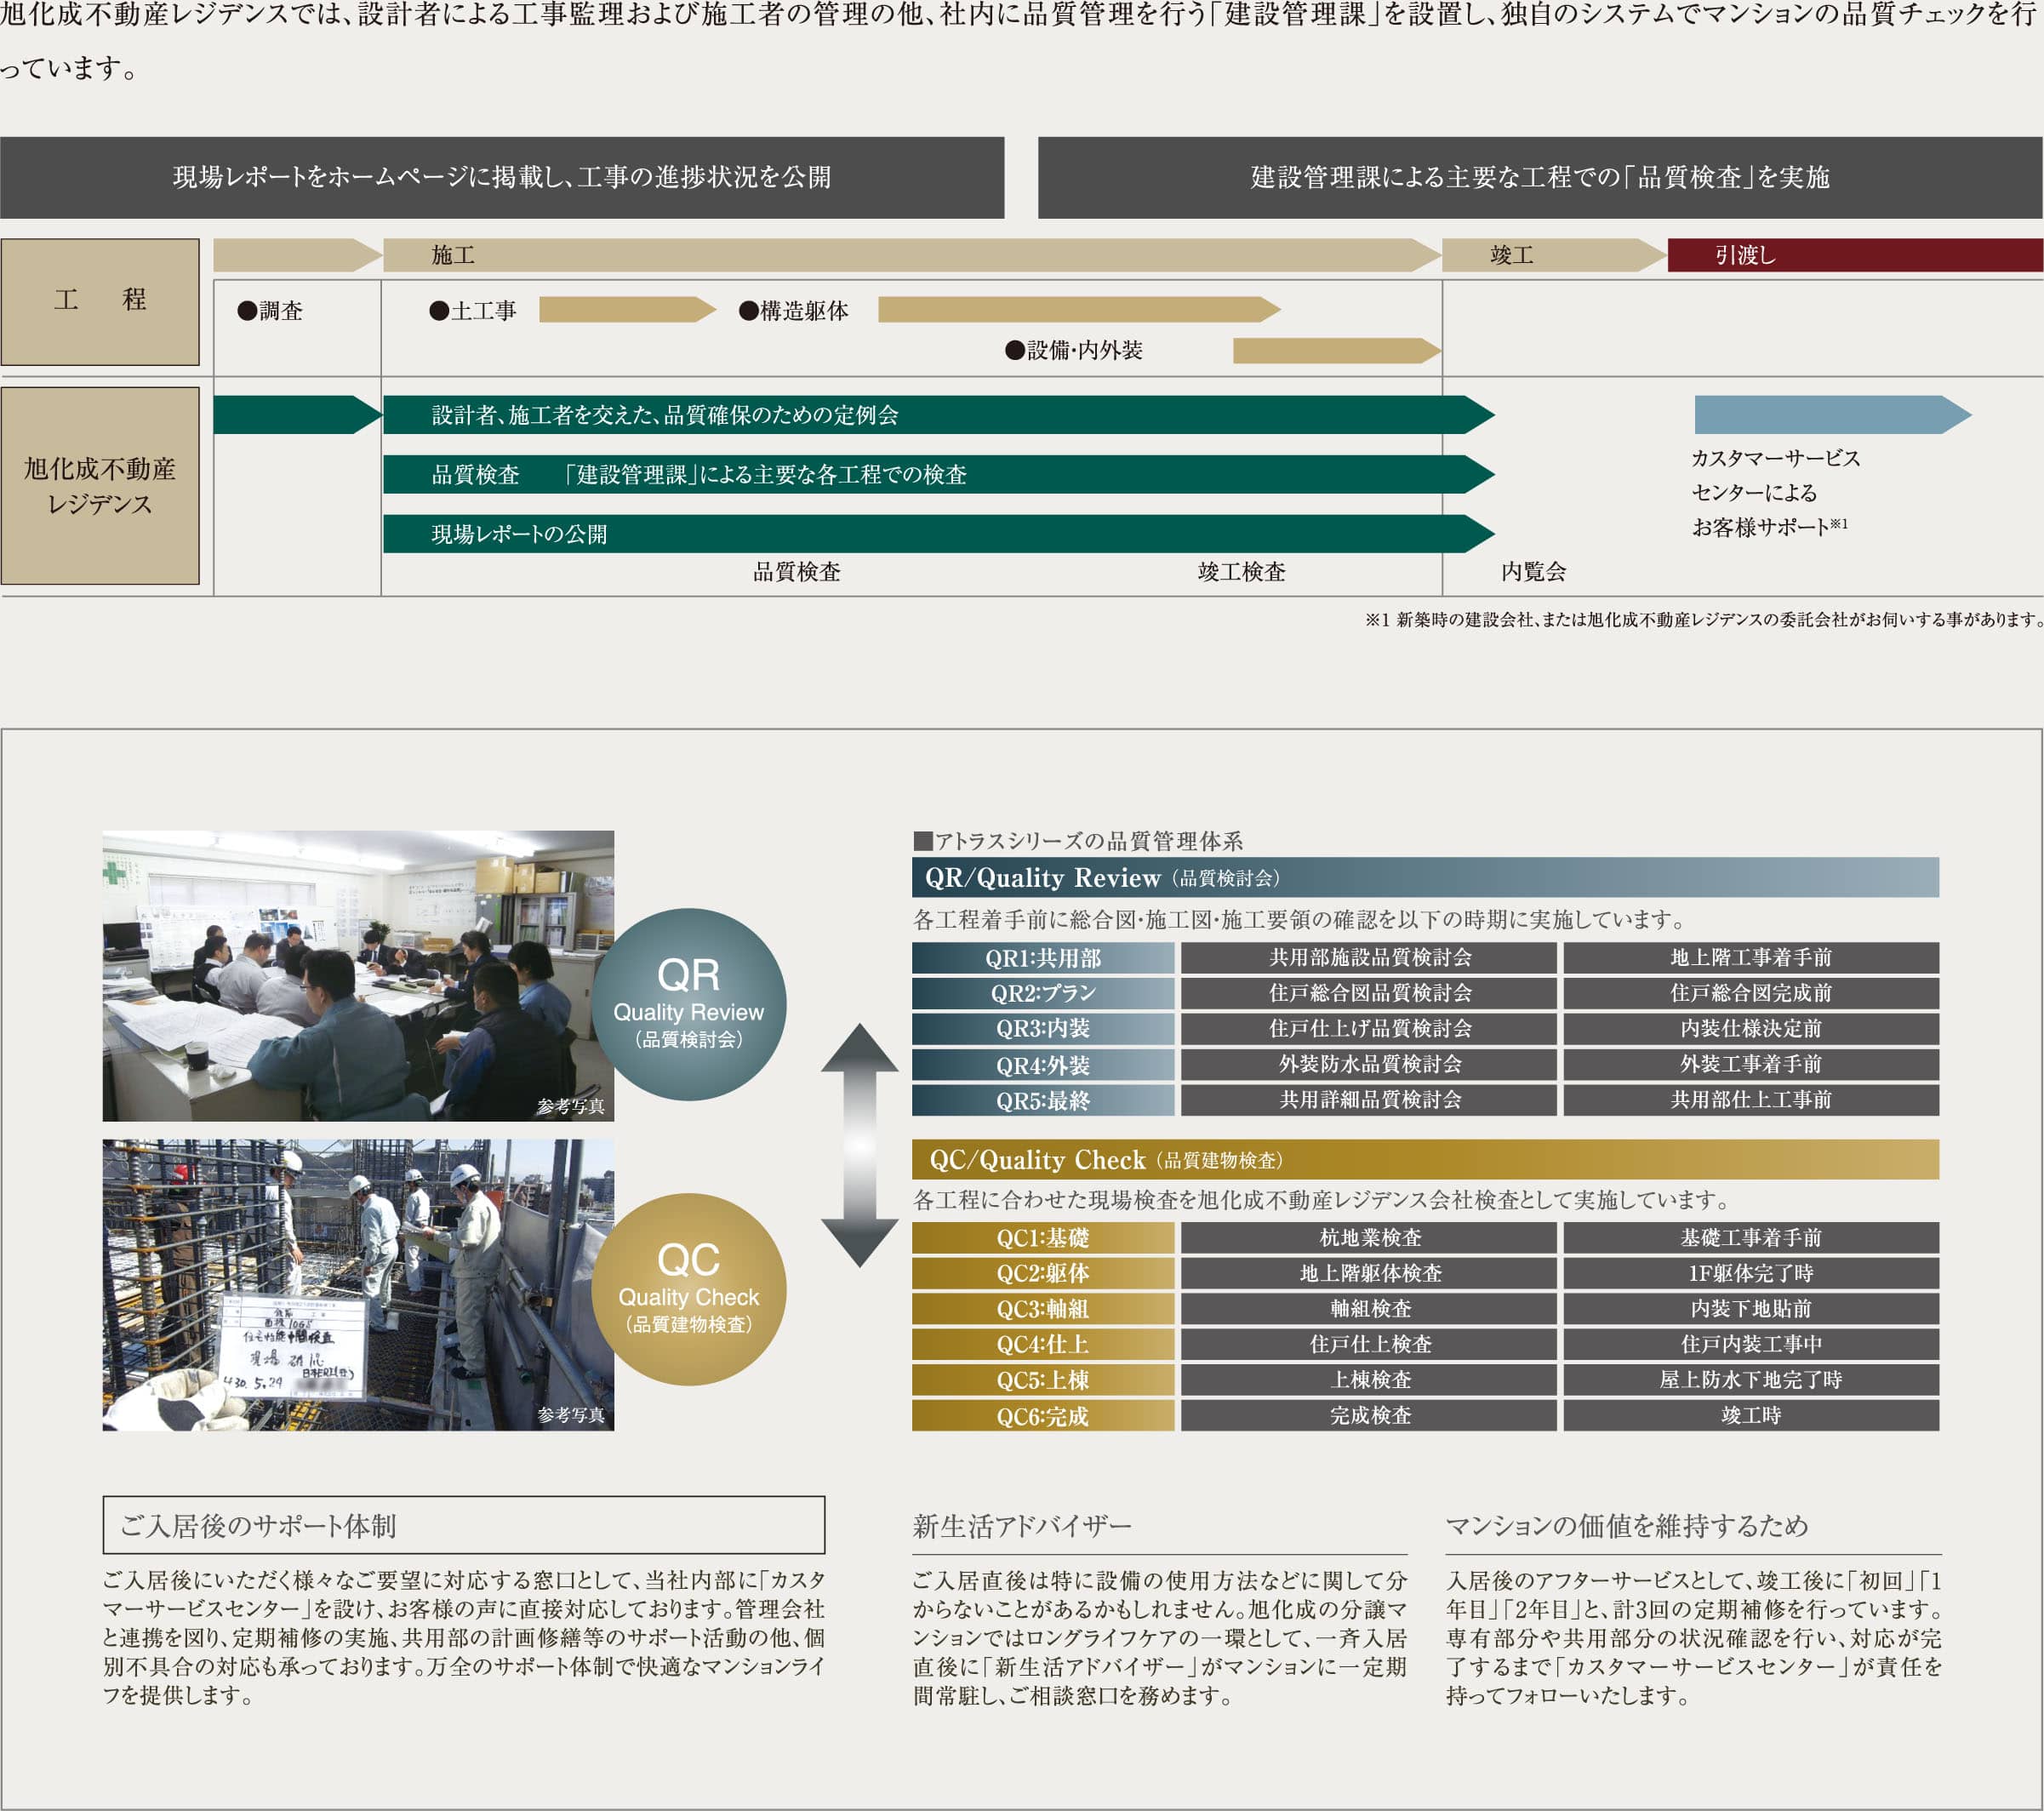The width and height of the screenshot is (2044, 1811).
Task: Select the QC4:仕上 cell
Action: coord(1043,1344)
